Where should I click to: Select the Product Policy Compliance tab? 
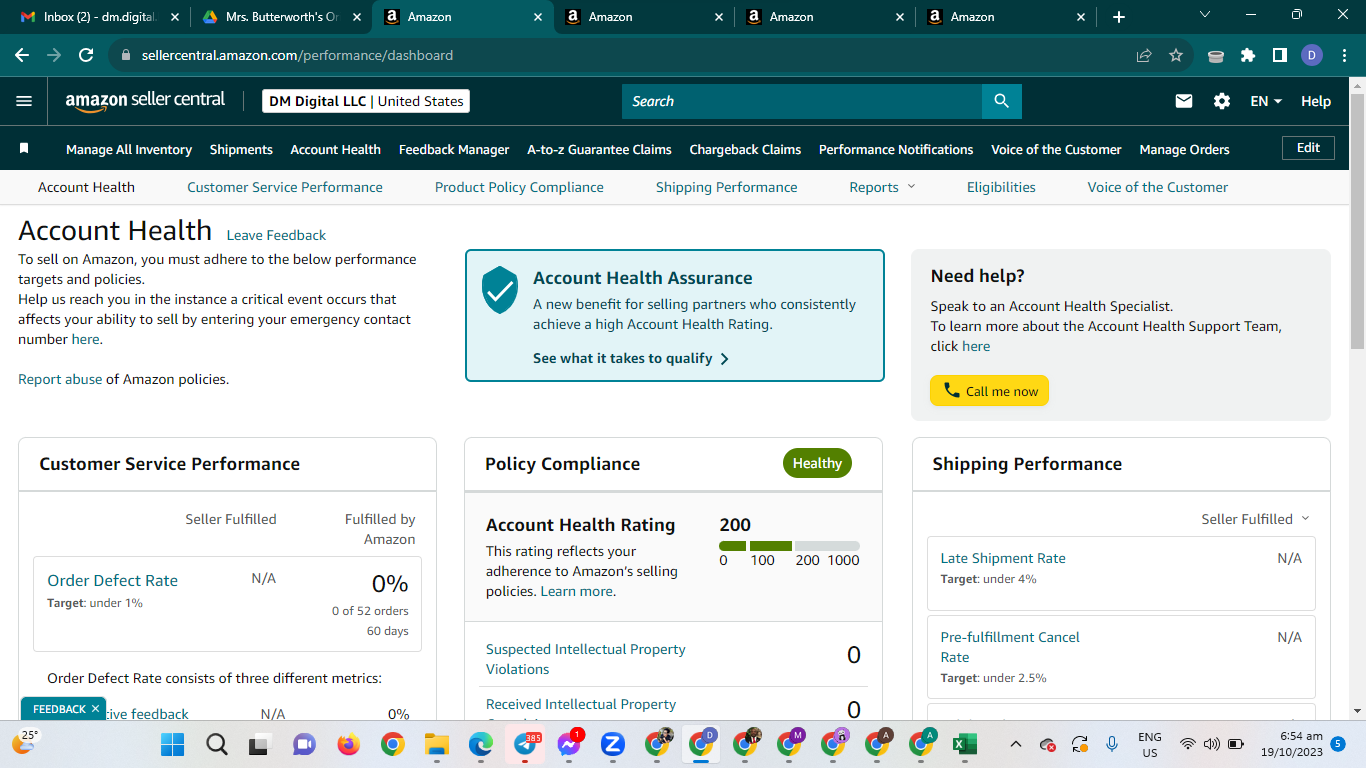click(x=519, y=187)
